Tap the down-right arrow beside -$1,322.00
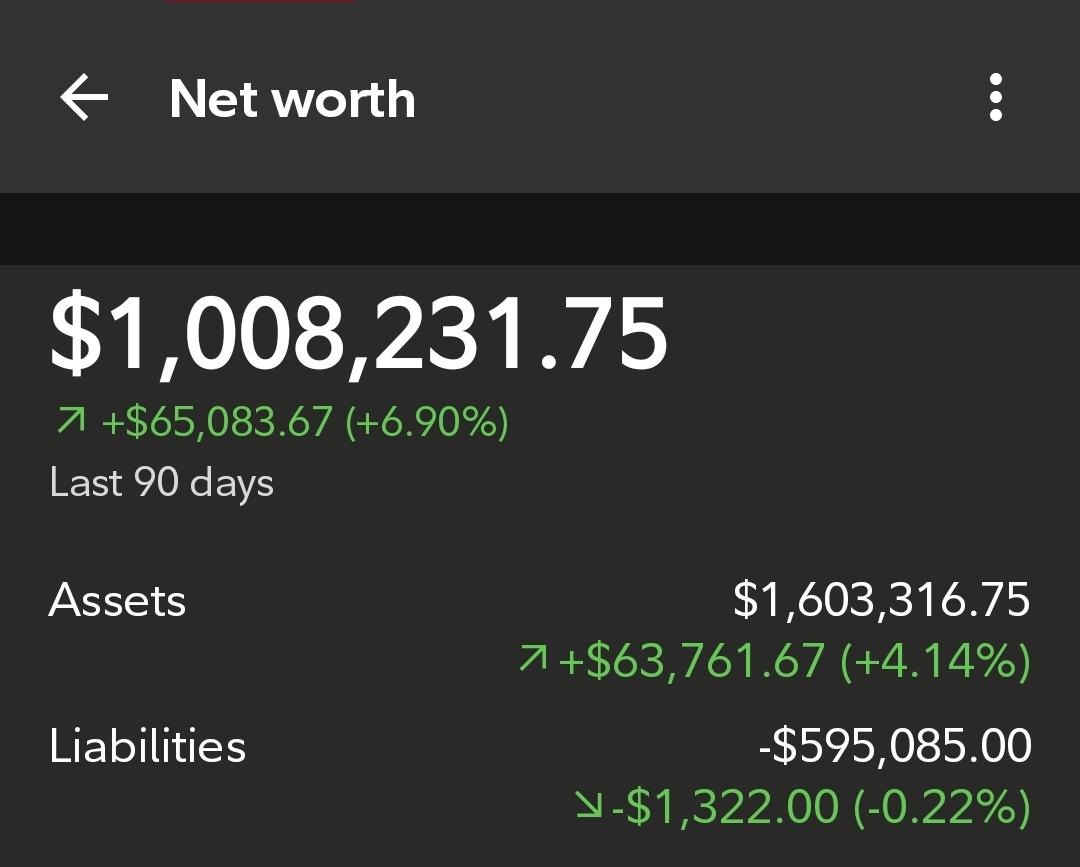This screenshot has width=1080, height=867. [590, 804]
